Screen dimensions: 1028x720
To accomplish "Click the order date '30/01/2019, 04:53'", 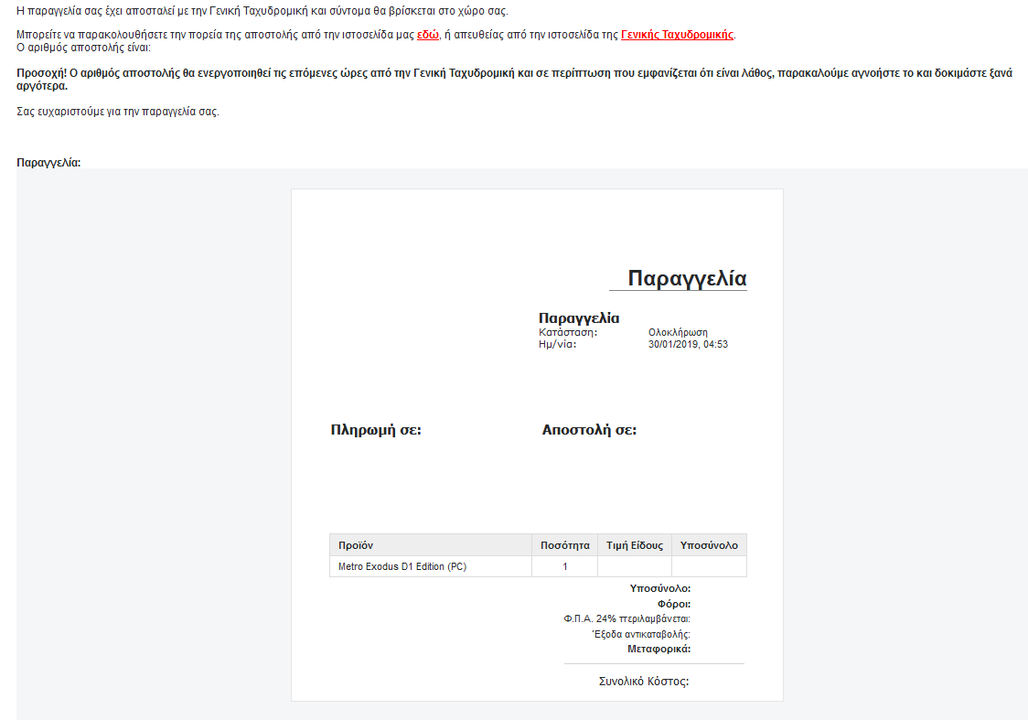I will (x=688, y=344).
